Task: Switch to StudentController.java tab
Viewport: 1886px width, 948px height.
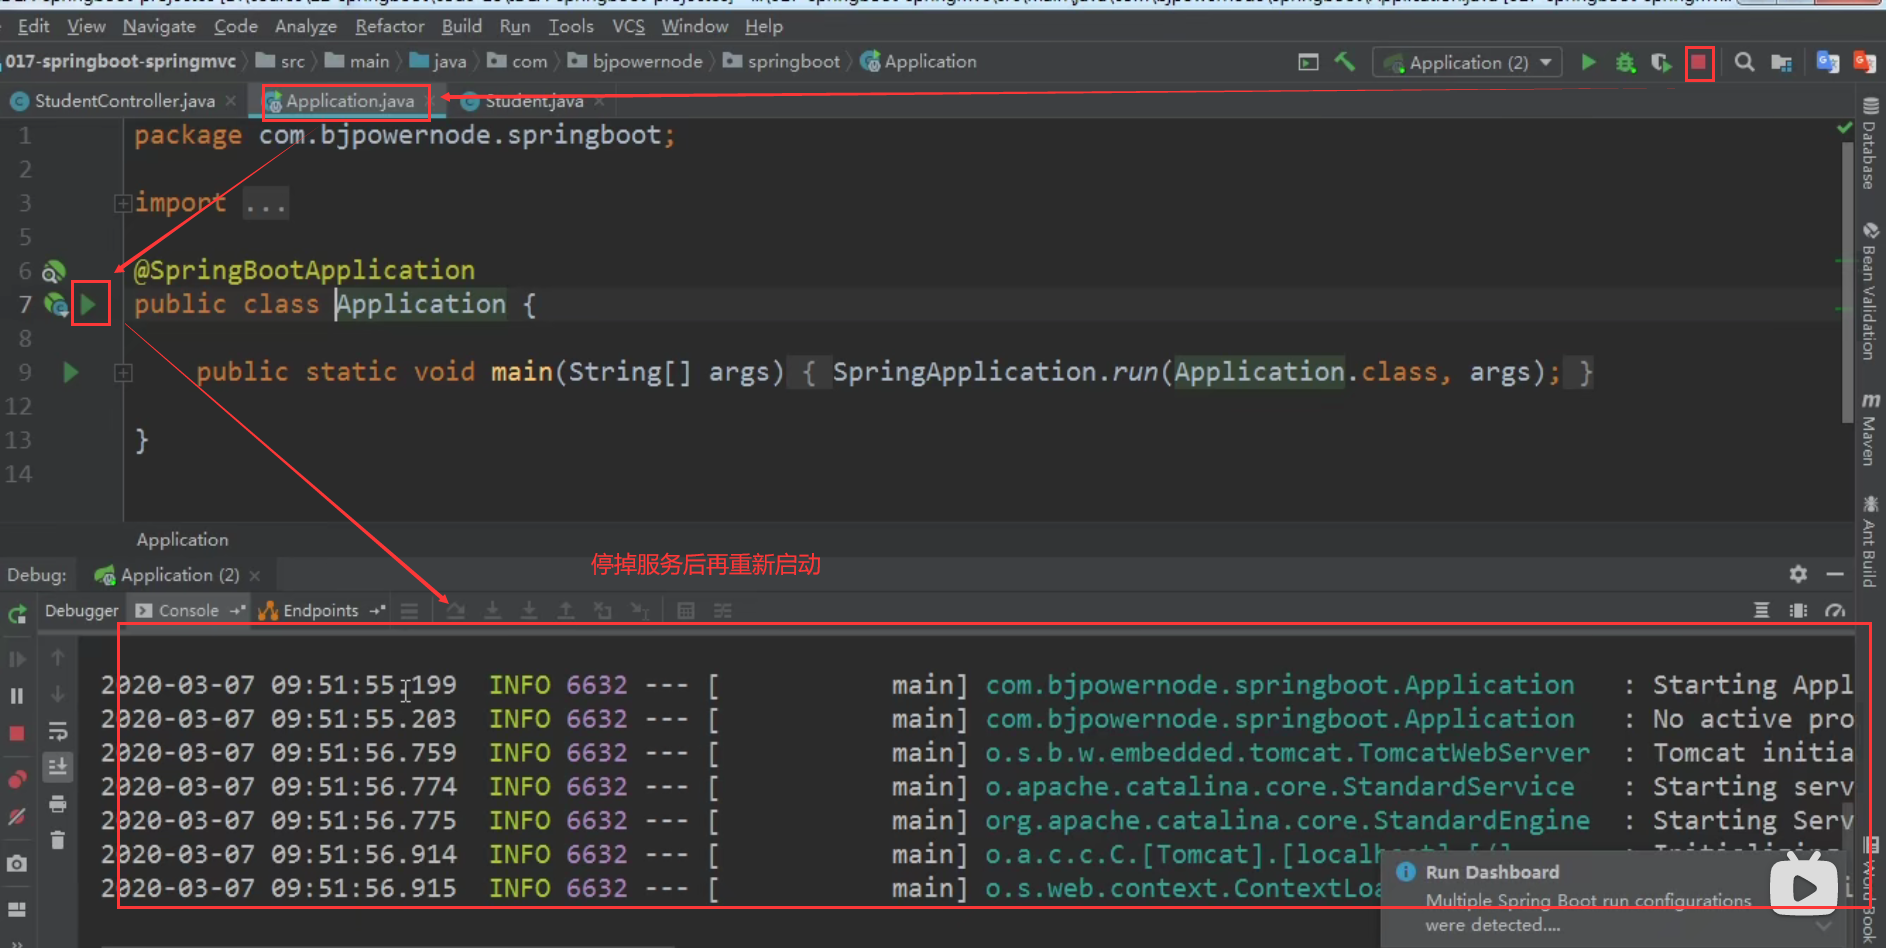Action: click(124, 101)
